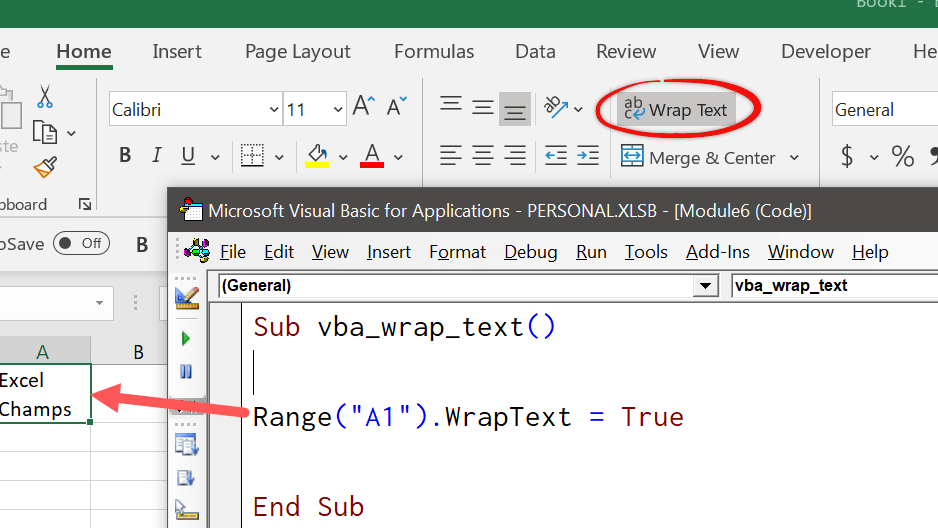Expand Orientation options arrow
The width and height of the screenshot is (938, 528).
(x=578, y=109)
